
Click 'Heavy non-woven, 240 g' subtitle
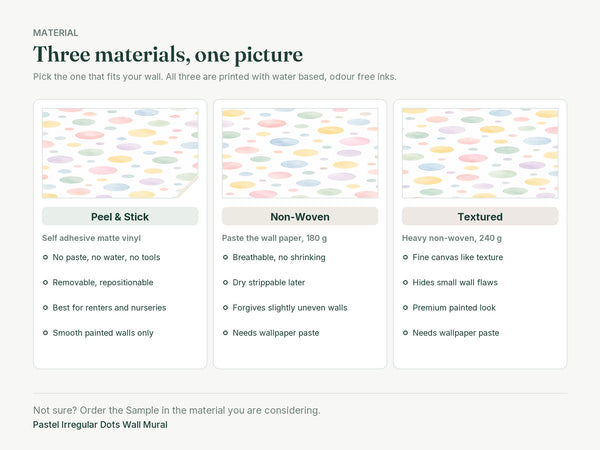pos(452,238)
